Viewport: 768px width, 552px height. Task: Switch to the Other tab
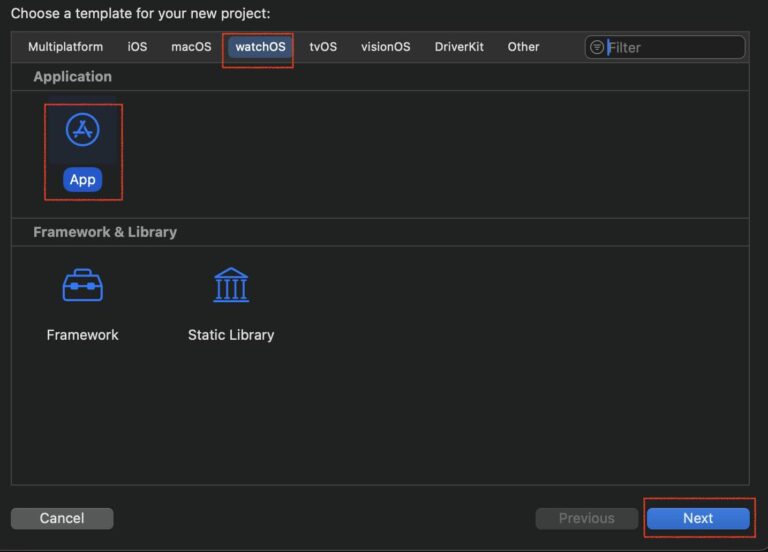click(523, 47)
